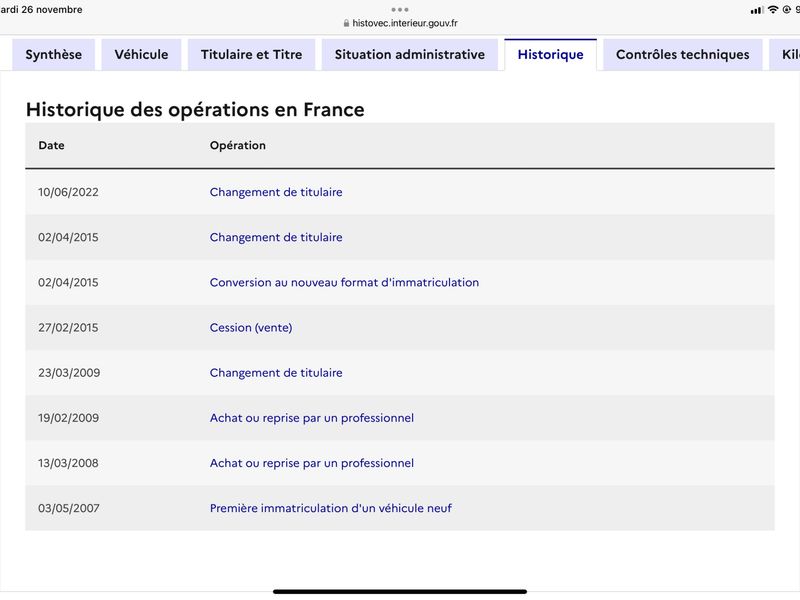Tap the Wi-Fi status icon

[773, 10]
